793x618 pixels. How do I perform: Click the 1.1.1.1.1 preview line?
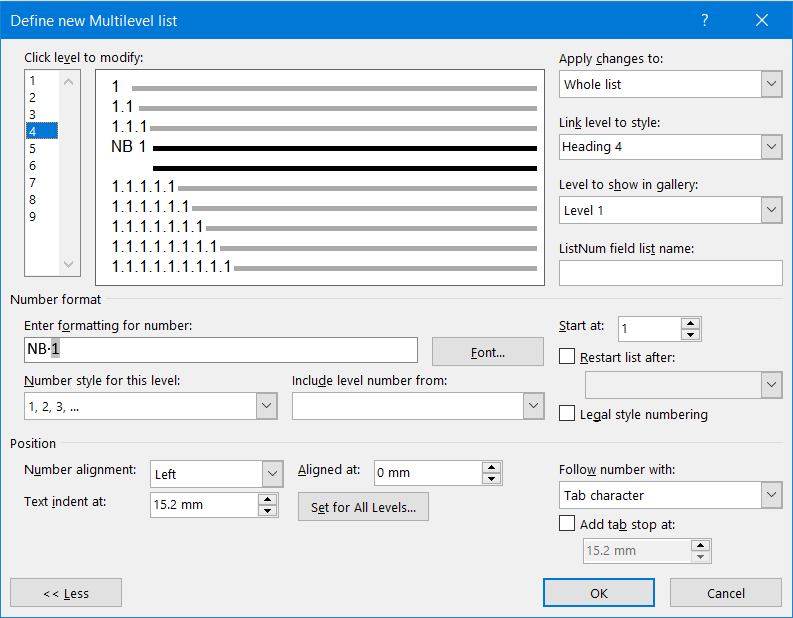coord(324,187)
